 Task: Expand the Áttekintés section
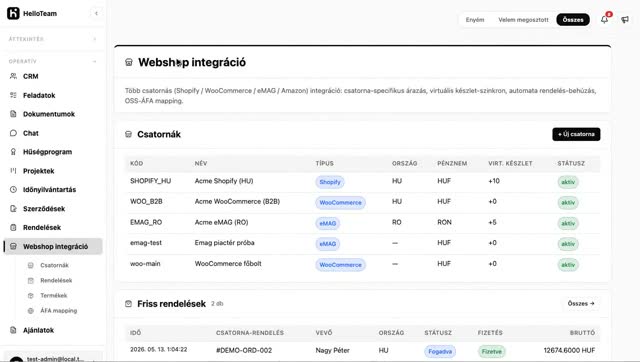point(94,39)
